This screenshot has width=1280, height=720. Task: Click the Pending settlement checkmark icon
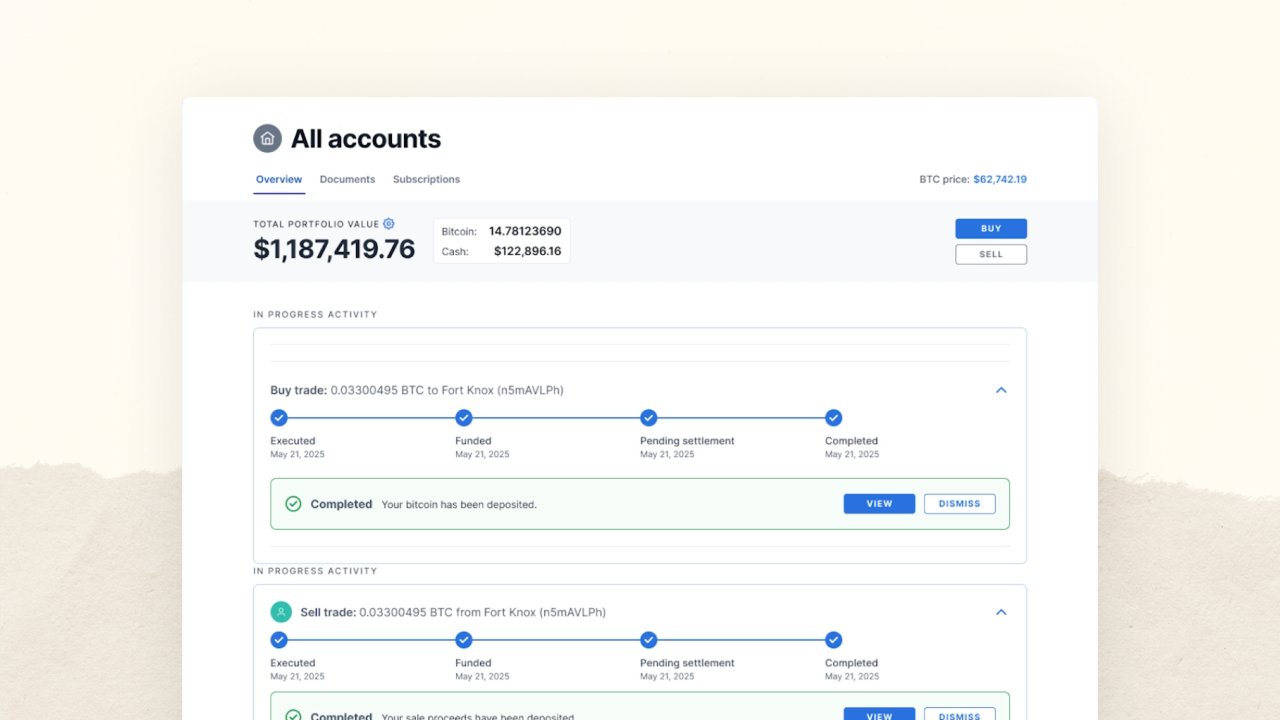(649, 417)
